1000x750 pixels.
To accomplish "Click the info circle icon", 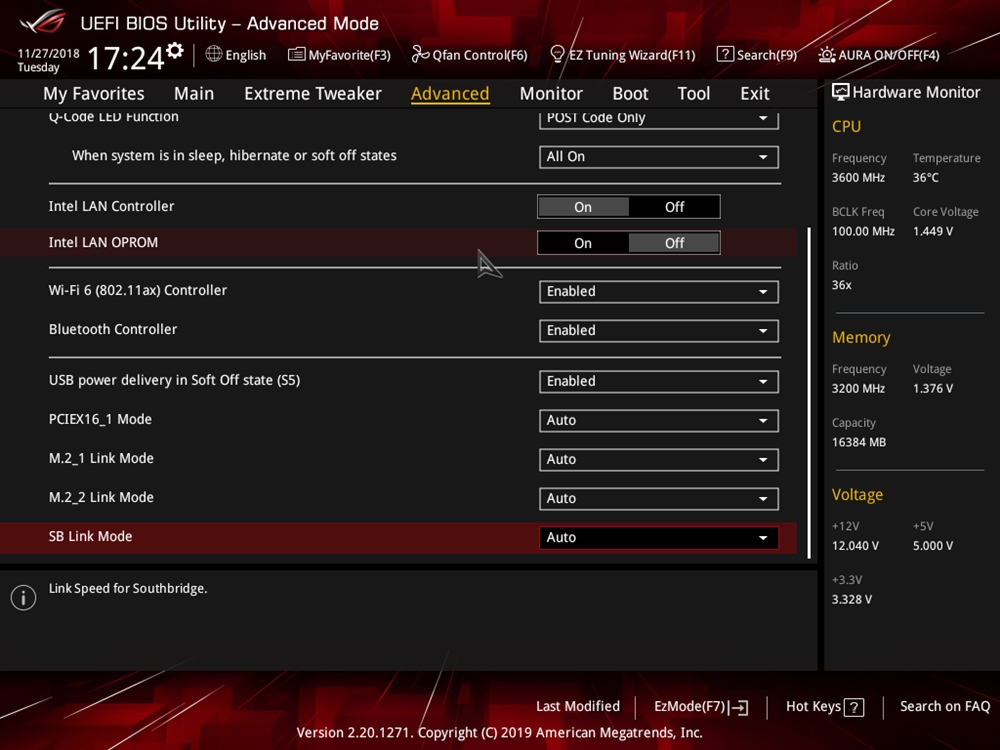I will [24, 598].
